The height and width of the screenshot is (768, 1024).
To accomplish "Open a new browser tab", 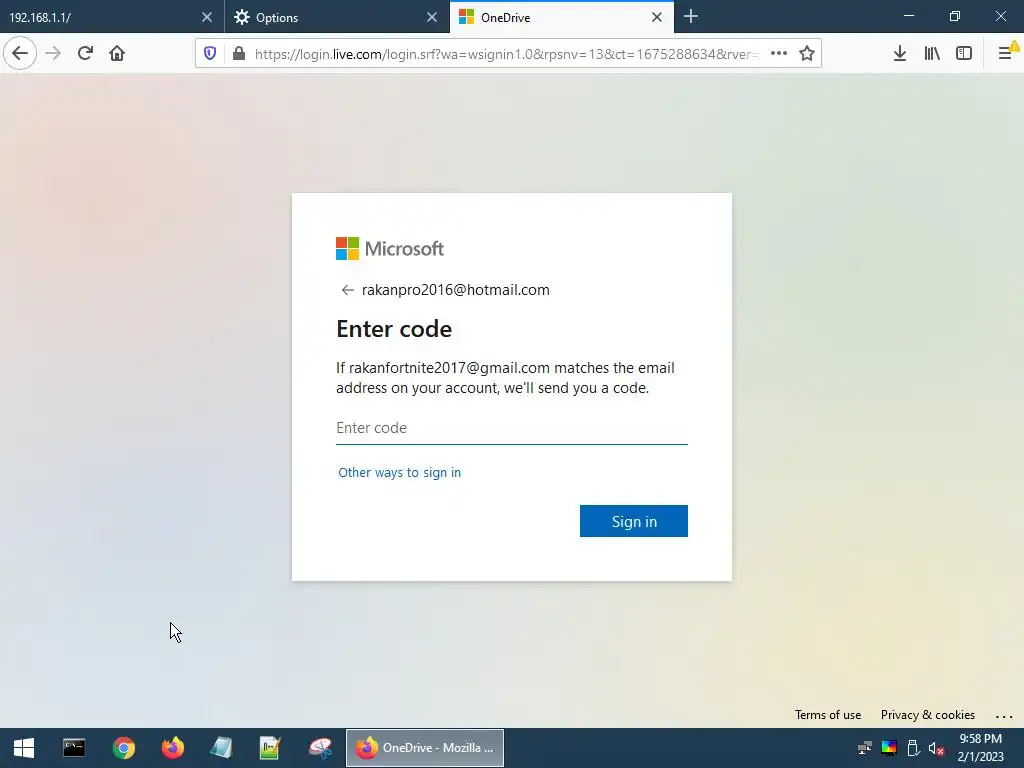I will pos(691,17).
